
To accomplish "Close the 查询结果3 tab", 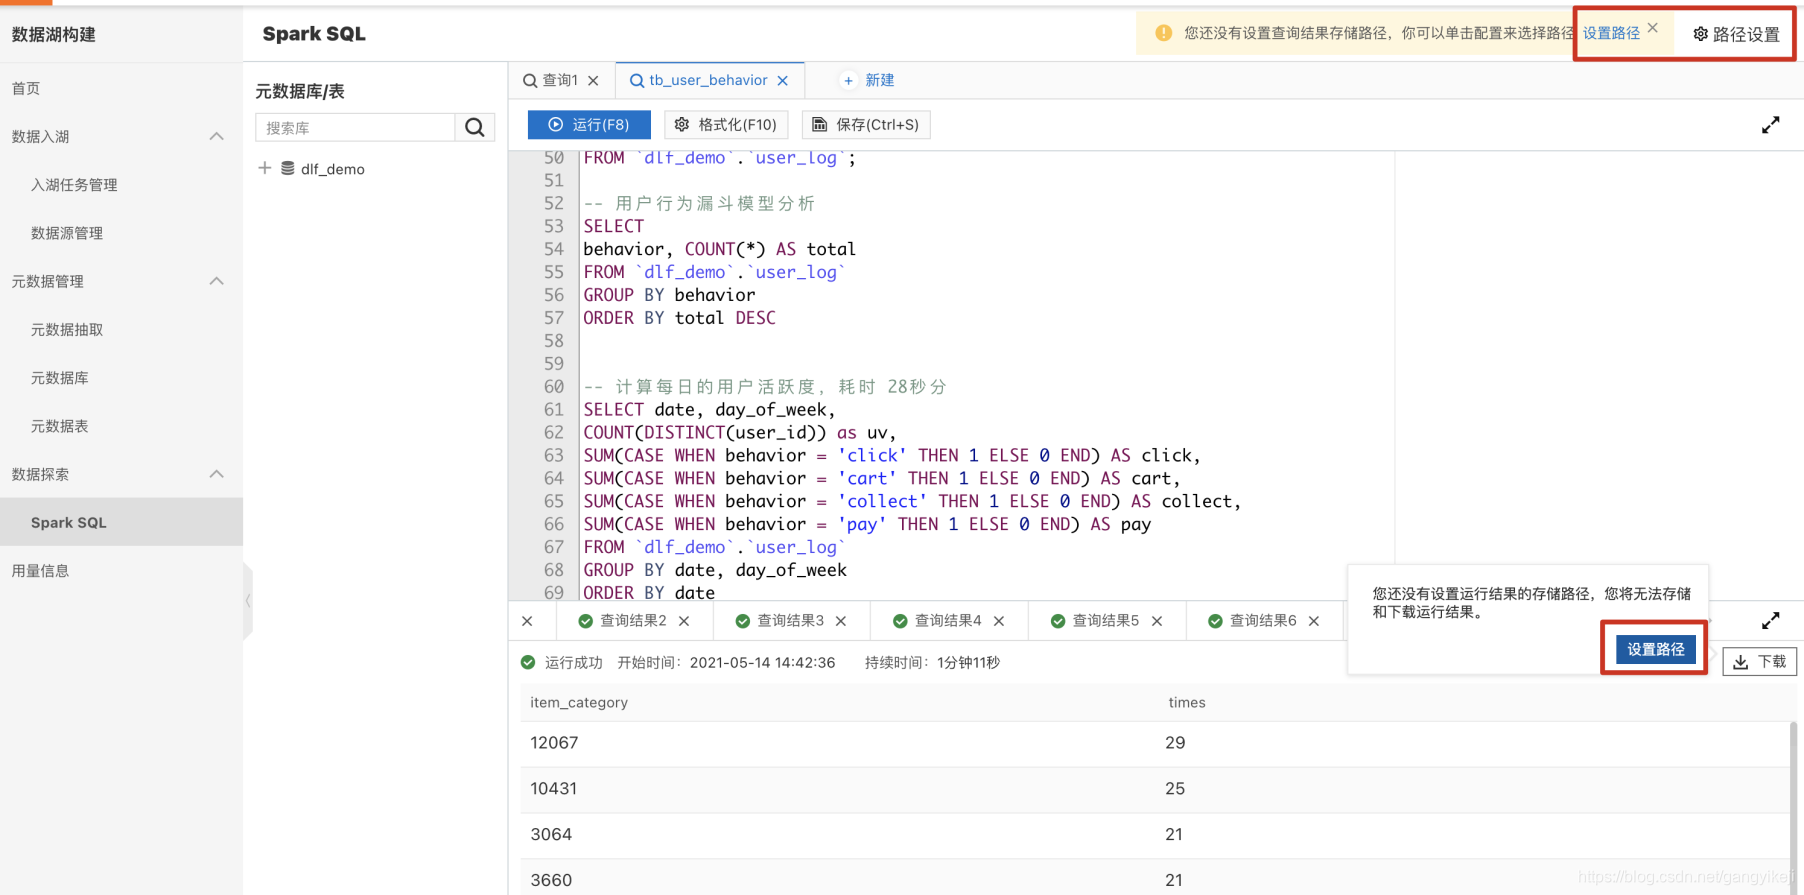I will (841, 621).
